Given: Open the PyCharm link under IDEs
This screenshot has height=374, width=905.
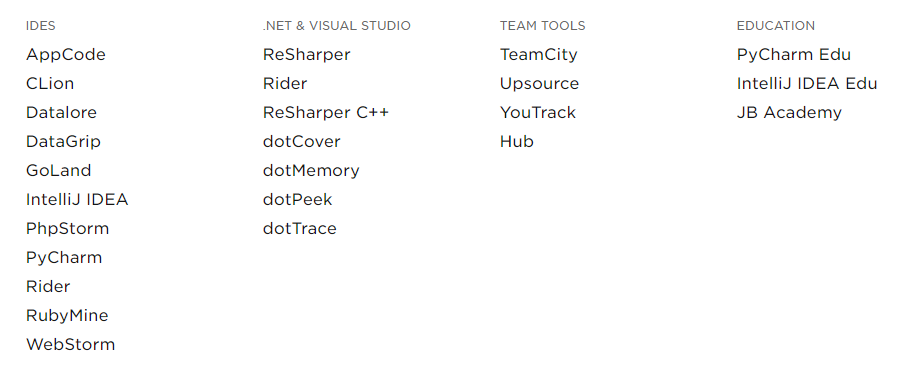Looking at the screenshot, I should click(x=64, y=258).
